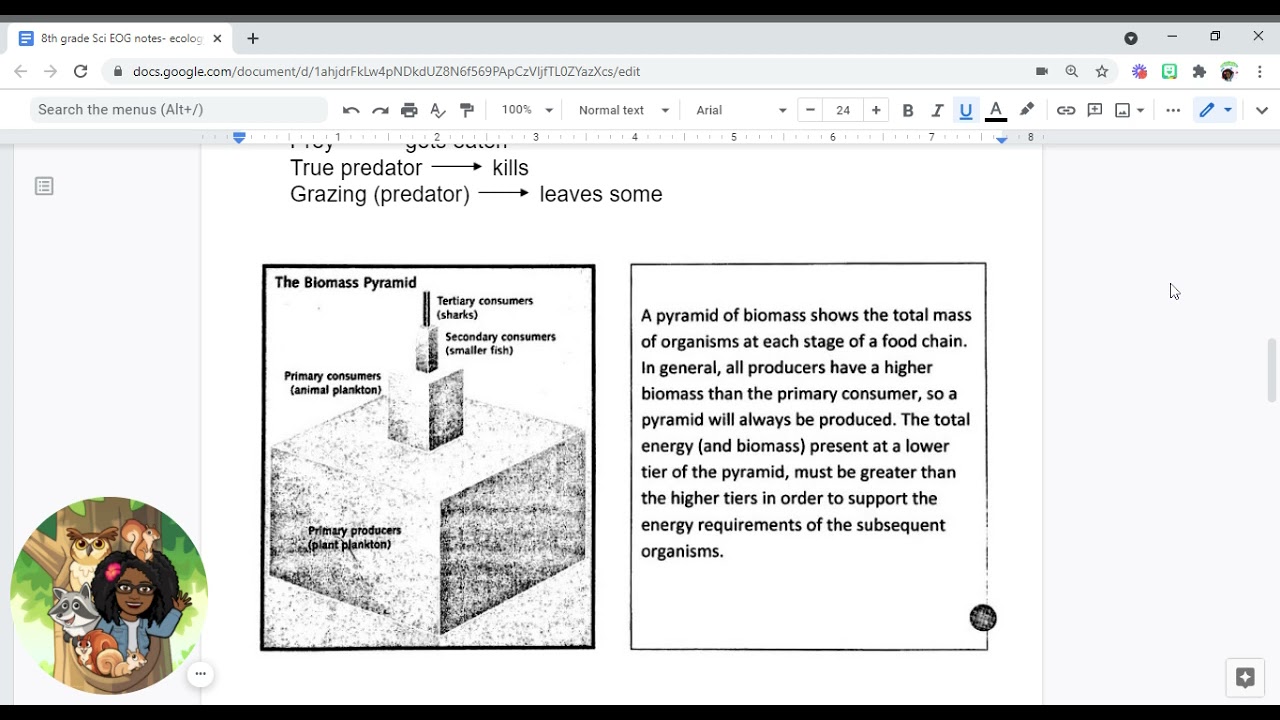Open Chrome profile avatar
This screenshot has width=1280, height=720.
[1229, 71]
